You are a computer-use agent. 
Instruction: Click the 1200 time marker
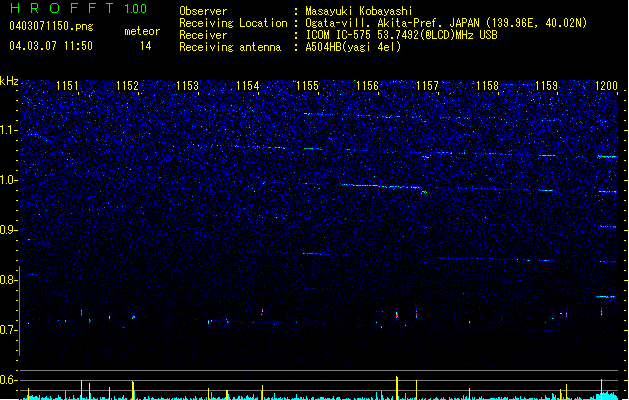(x=606, y=86)
